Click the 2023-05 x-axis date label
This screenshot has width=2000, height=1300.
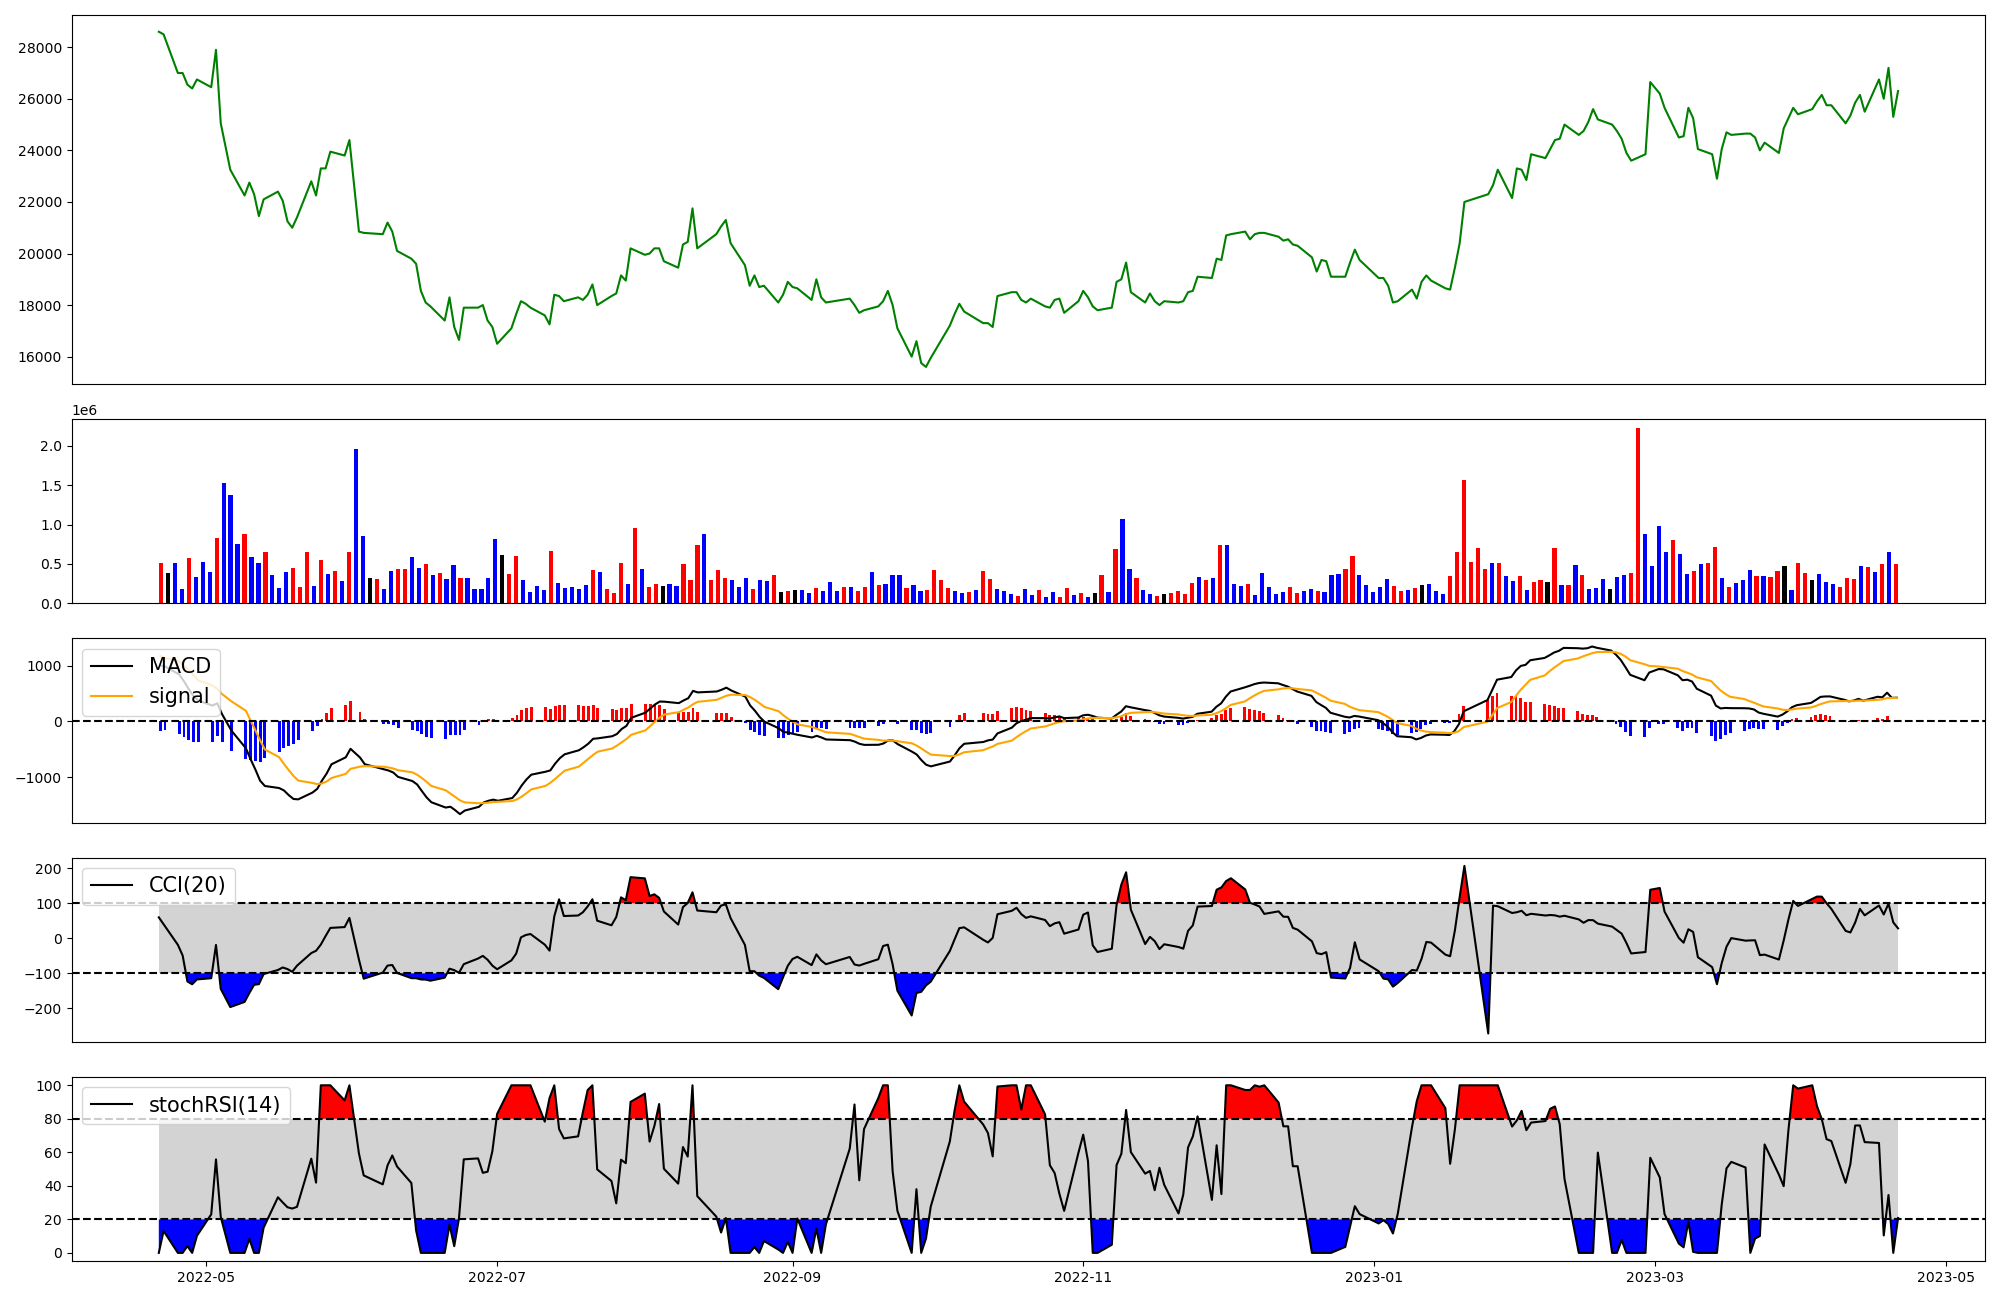pyautogui.click(x=1946, y=1277)
